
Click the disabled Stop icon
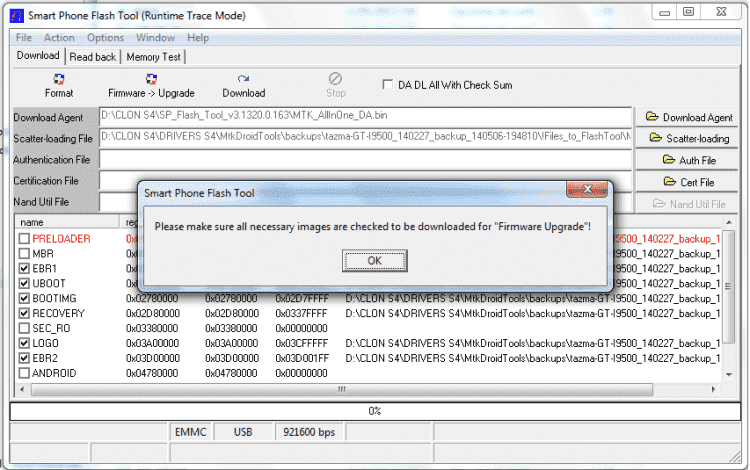point(335,78)
